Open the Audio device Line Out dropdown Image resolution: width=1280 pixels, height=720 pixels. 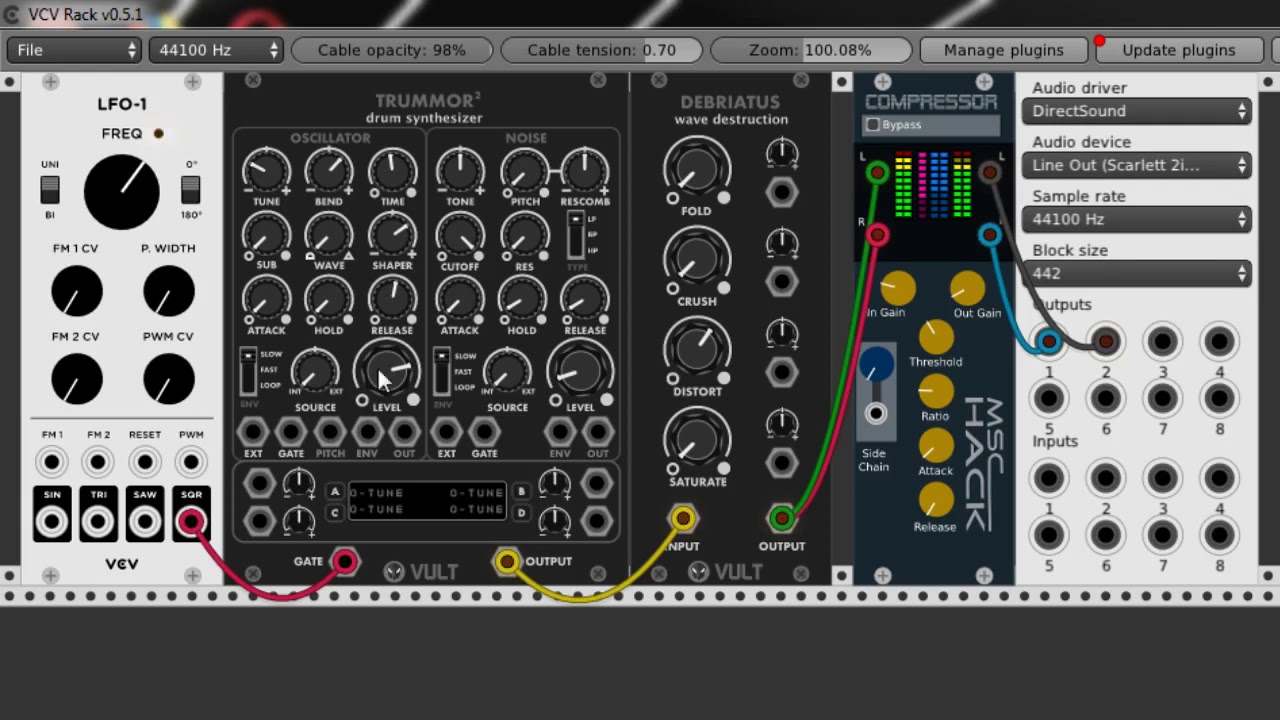(1137, 165)
